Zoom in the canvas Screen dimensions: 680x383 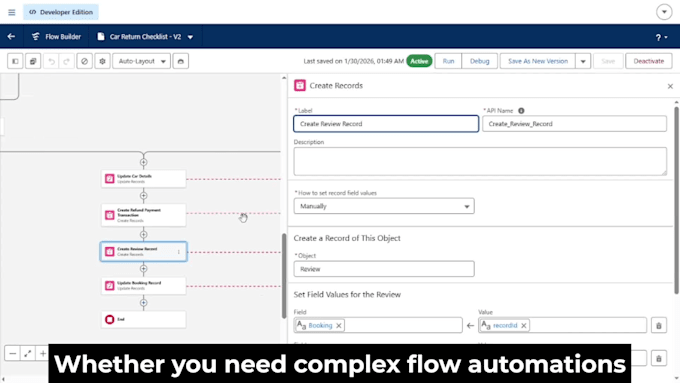pyautogui.click(x=43, y=354)
